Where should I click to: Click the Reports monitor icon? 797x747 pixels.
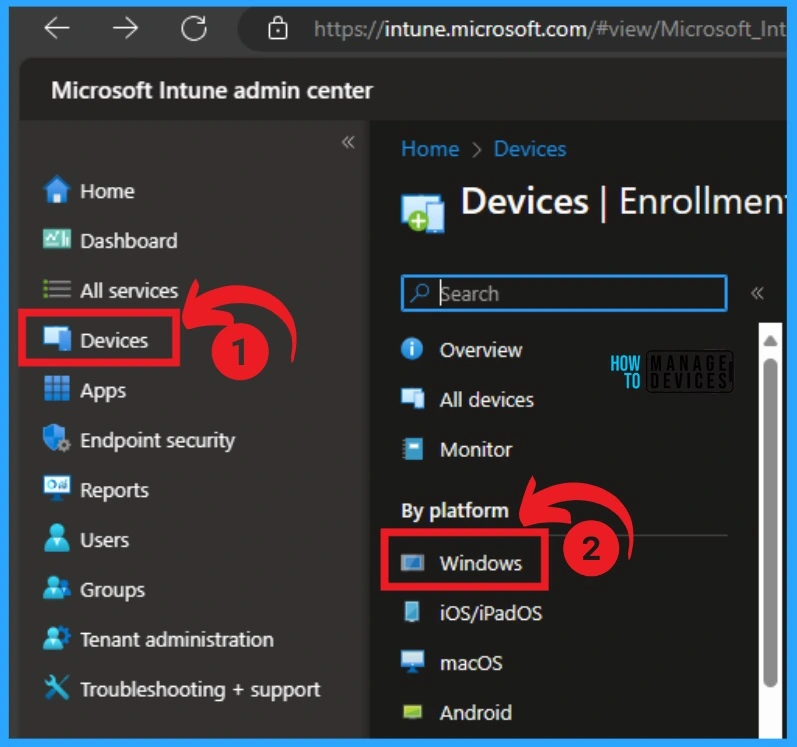pyautogui.click(x=56, y=488)
